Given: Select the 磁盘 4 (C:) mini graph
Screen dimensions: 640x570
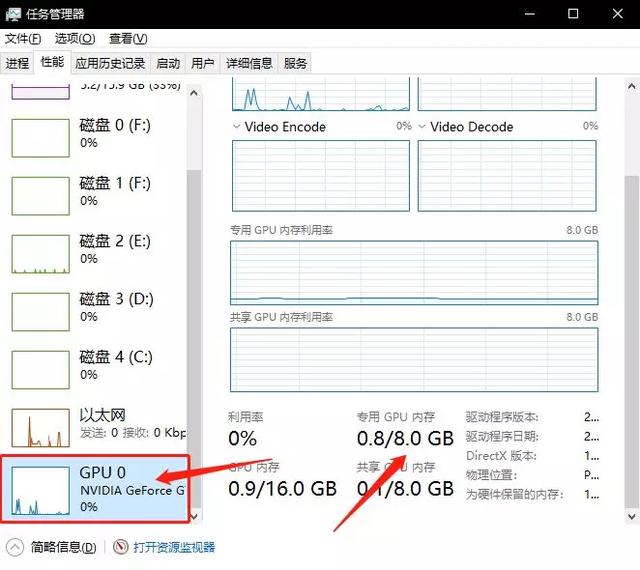Looking at the screenshot, I should click(40, 370).
